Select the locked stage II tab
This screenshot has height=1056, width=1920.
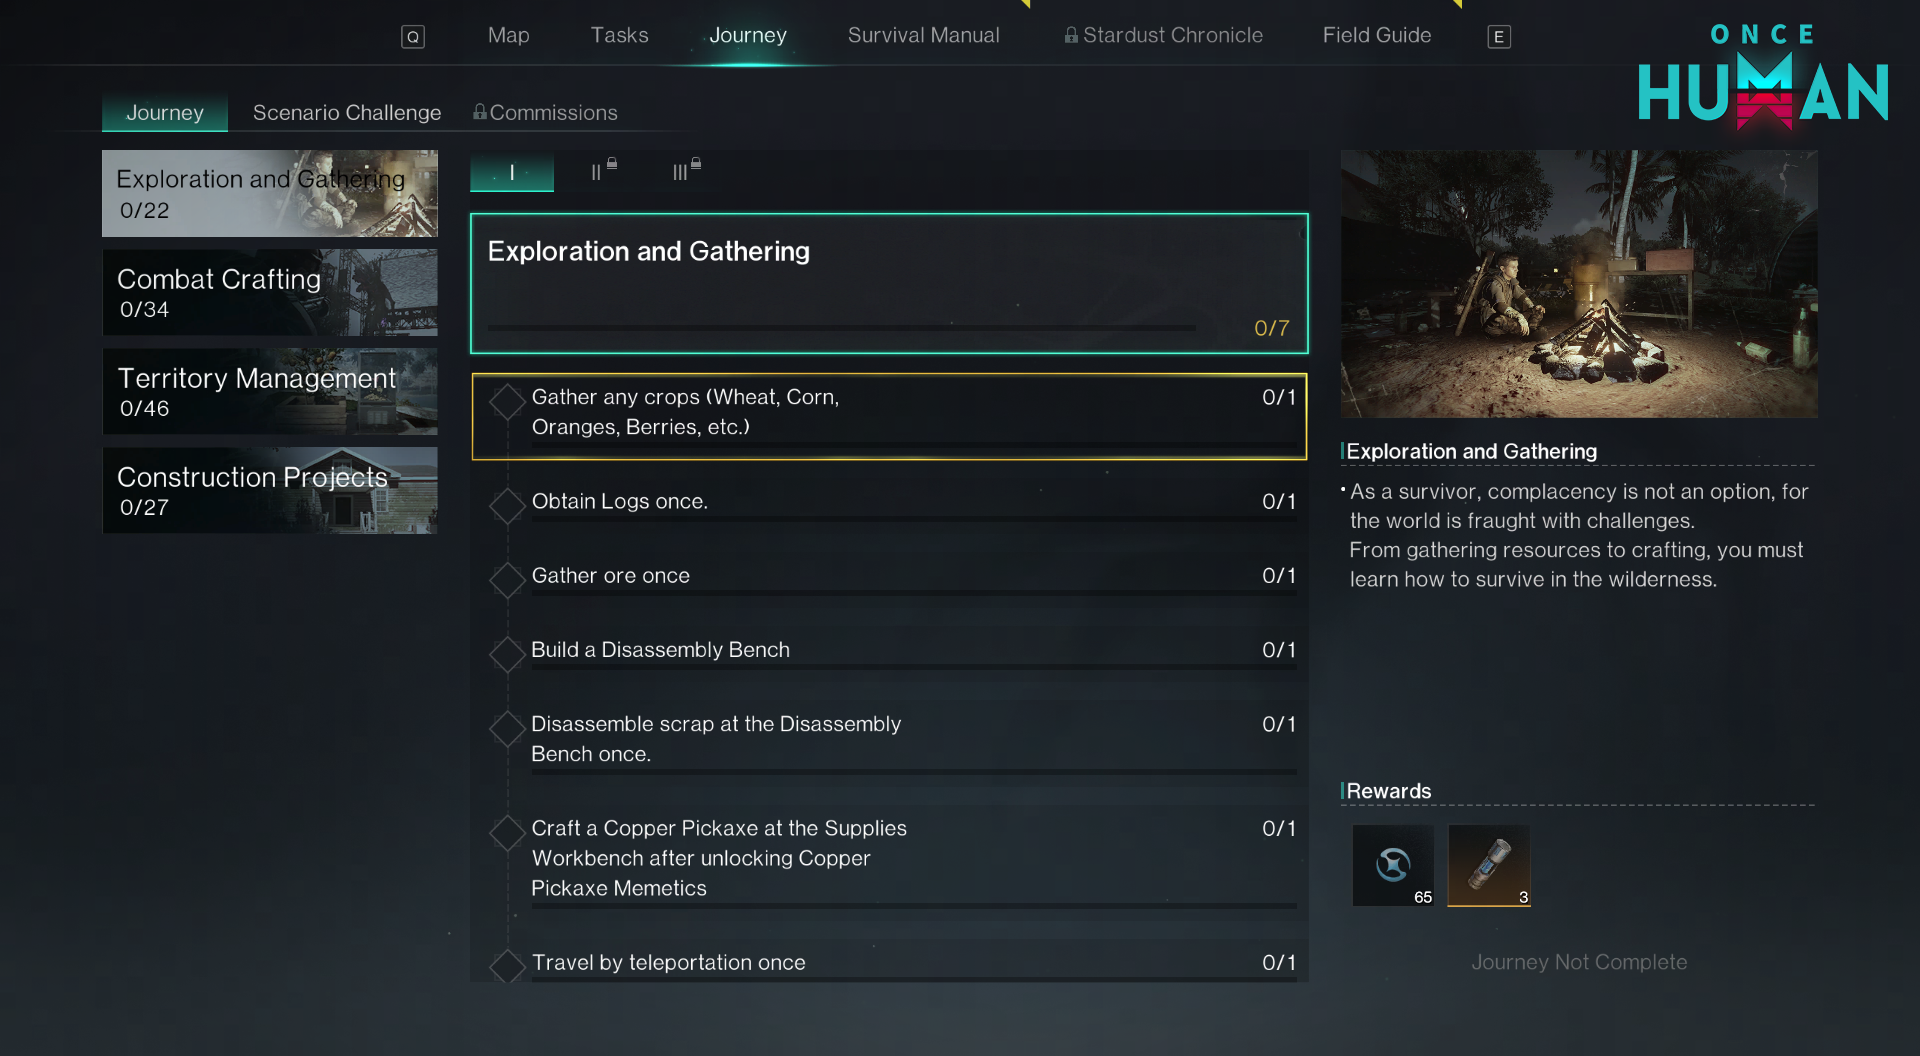point(602,171)
